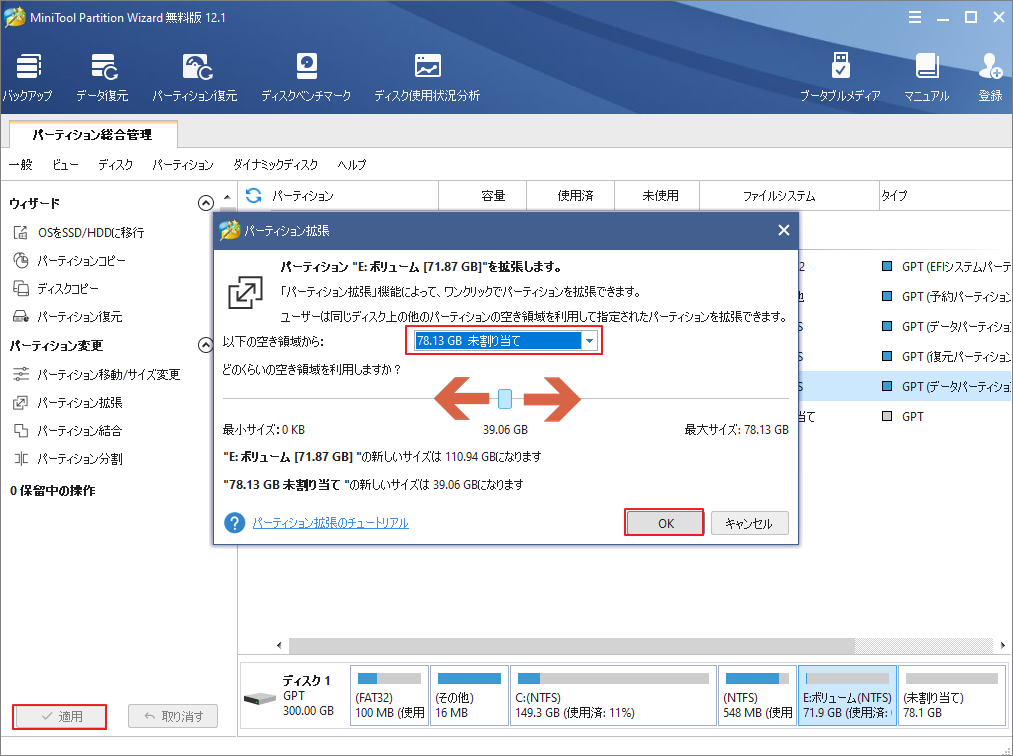Select the (NTFS) 548 MB partition block
Screen dimensions: 1013x756
pyautogui.click(x=757, y=696)
